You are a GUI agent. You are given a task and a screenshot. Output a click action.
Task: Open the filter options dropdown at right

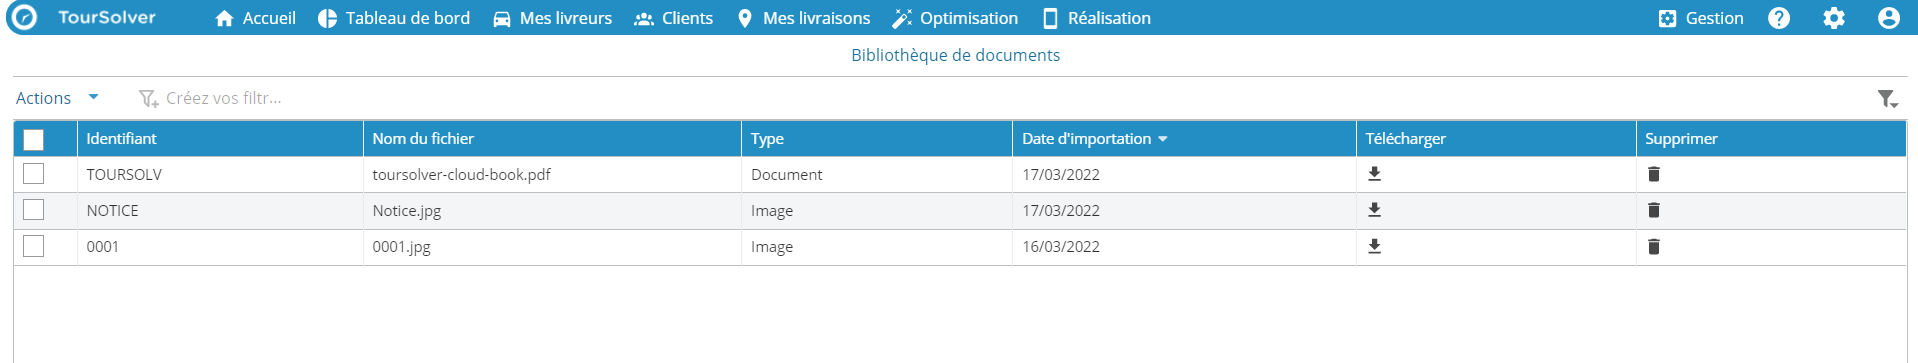(x=1887, y=98)
